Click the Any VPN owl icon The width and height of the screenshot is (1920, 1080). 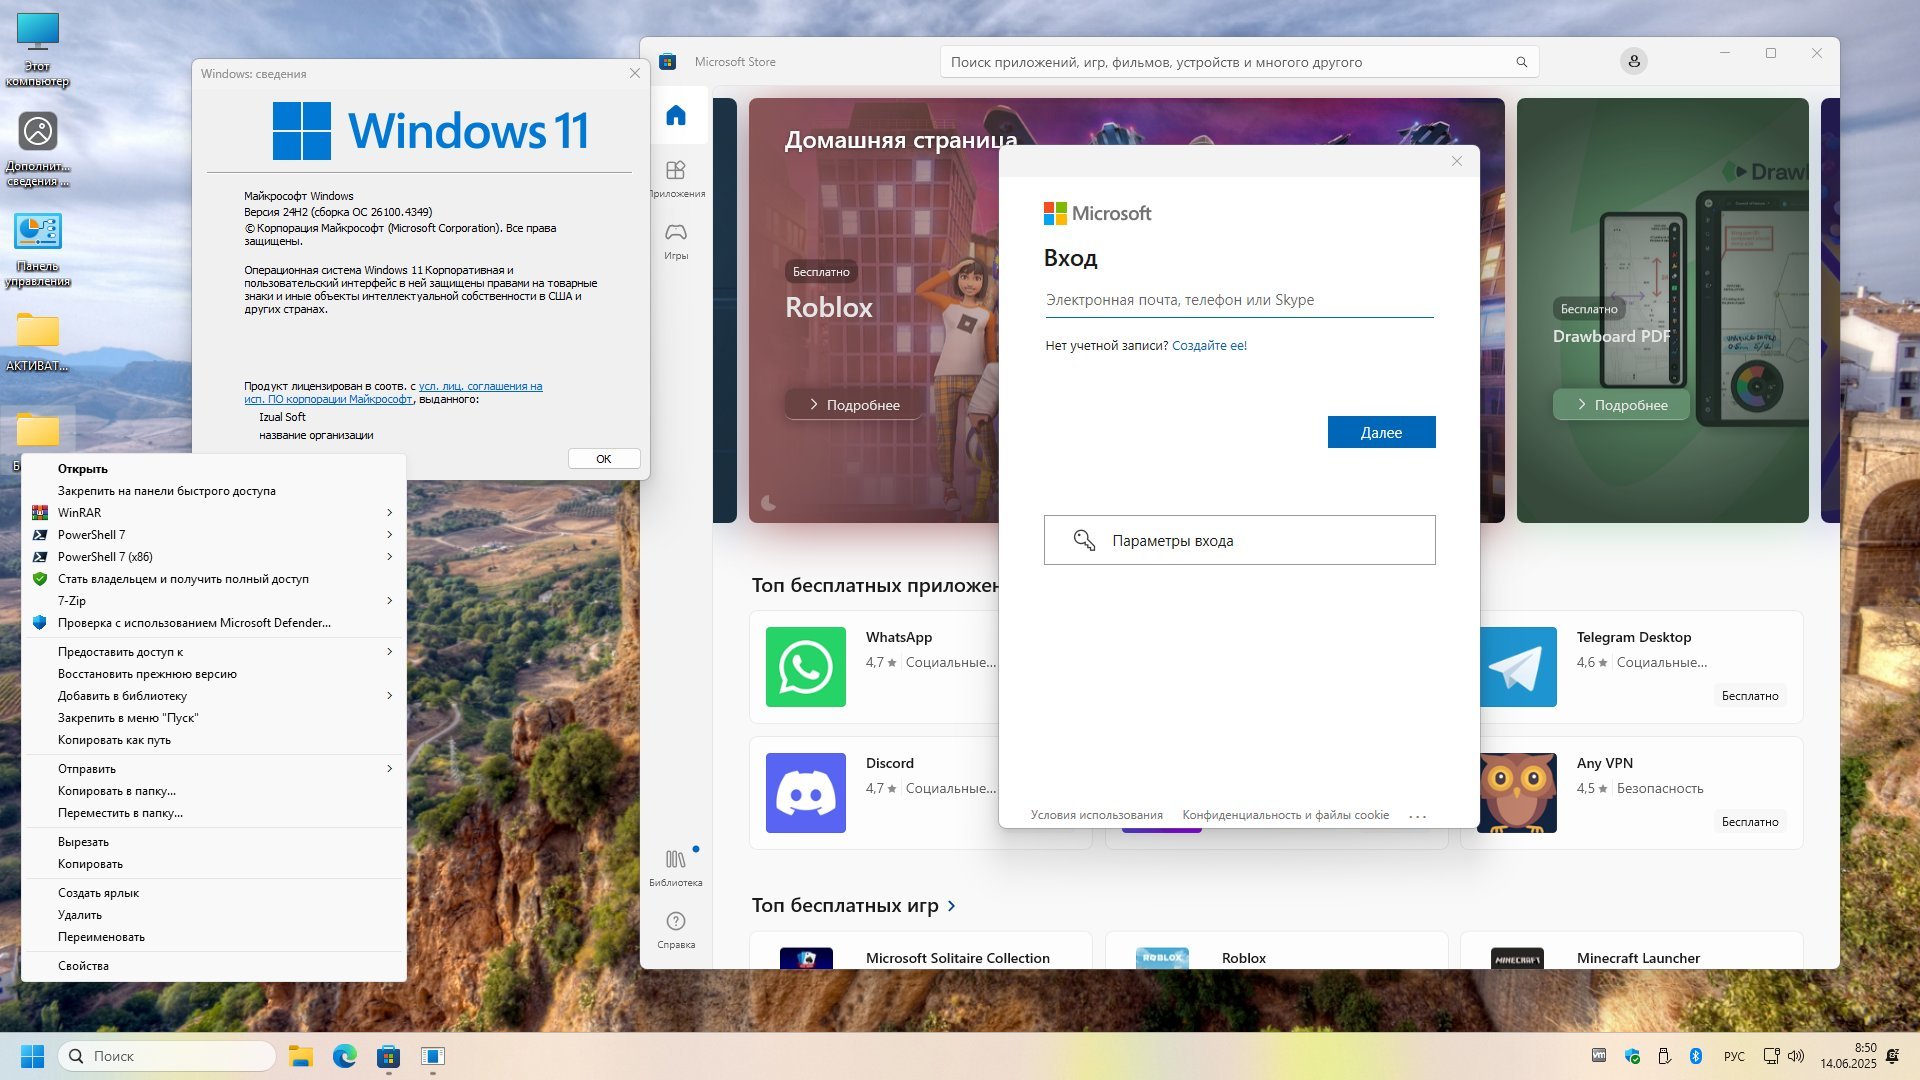(1517, 793)
